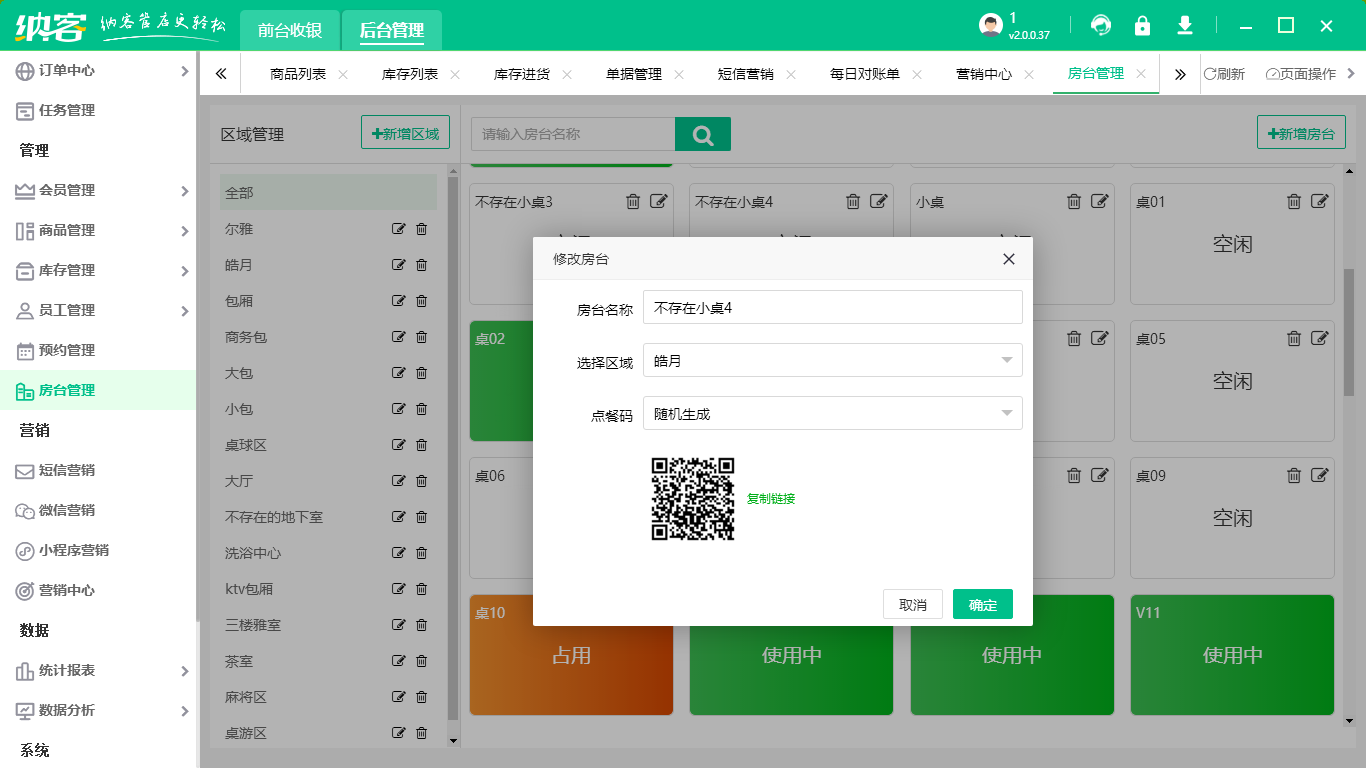This screenshot has height=768, width=1366.
Task: Click the edit pencil icon beside 茶室 region
Action: tap(398, 661)
